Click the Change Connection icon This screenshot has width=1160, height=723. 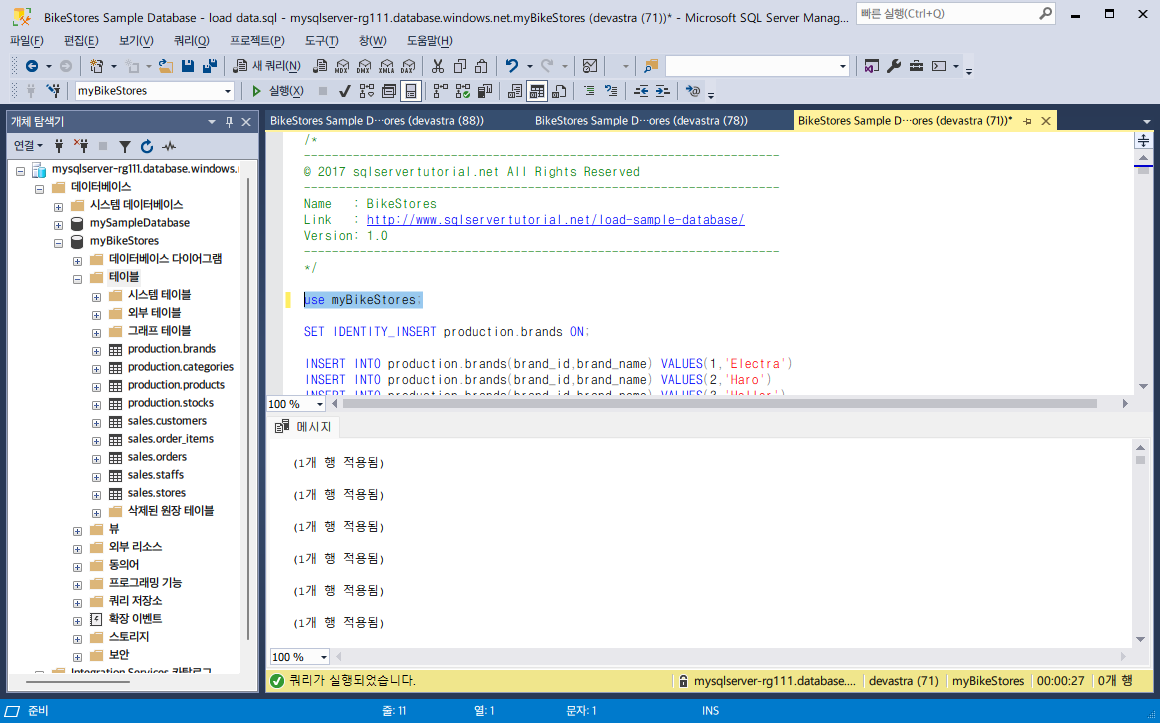(x=53, y=91)
